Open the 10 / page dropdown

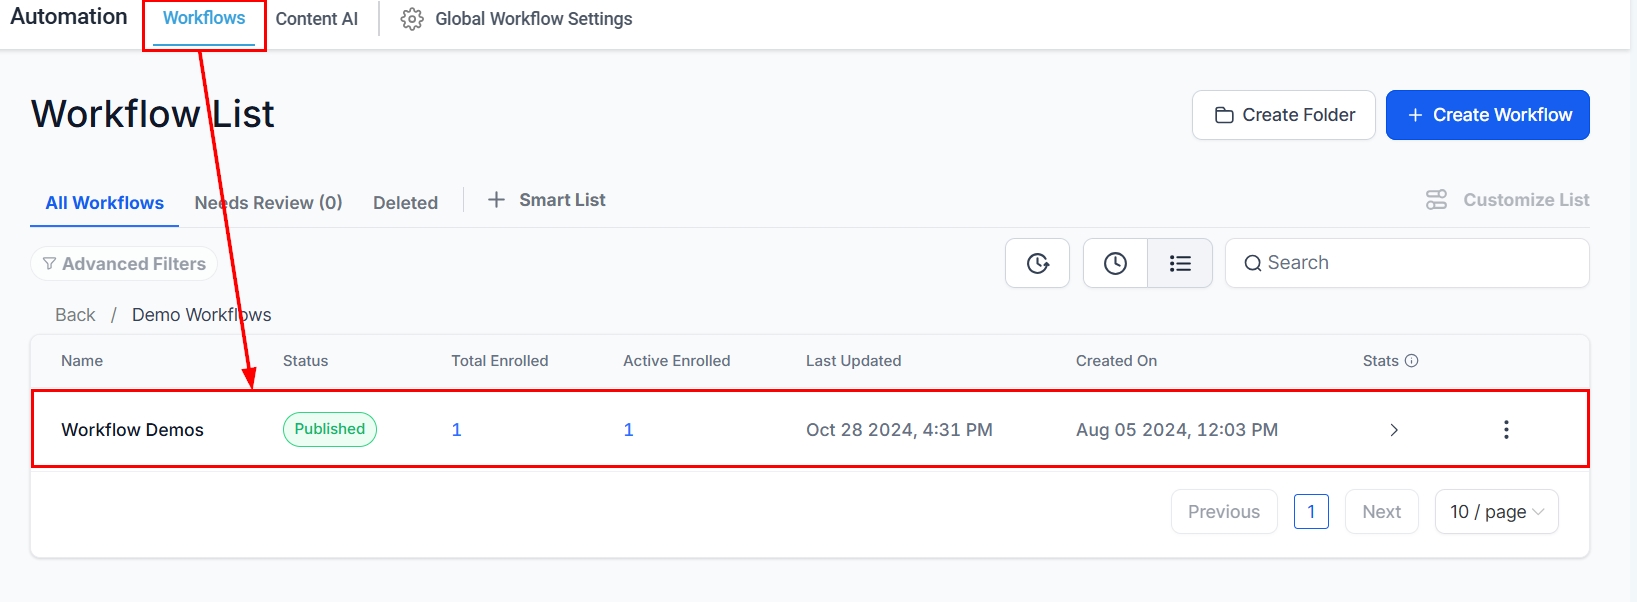coord(1496,512)
